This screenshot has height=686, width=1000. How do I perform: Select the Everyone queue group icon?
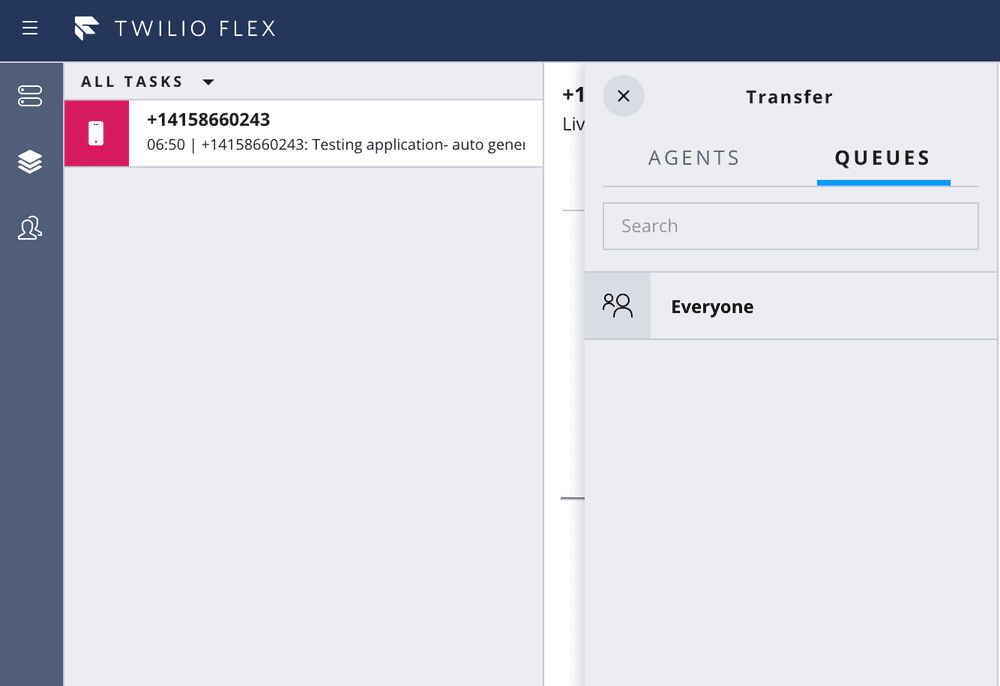(617, 305)
